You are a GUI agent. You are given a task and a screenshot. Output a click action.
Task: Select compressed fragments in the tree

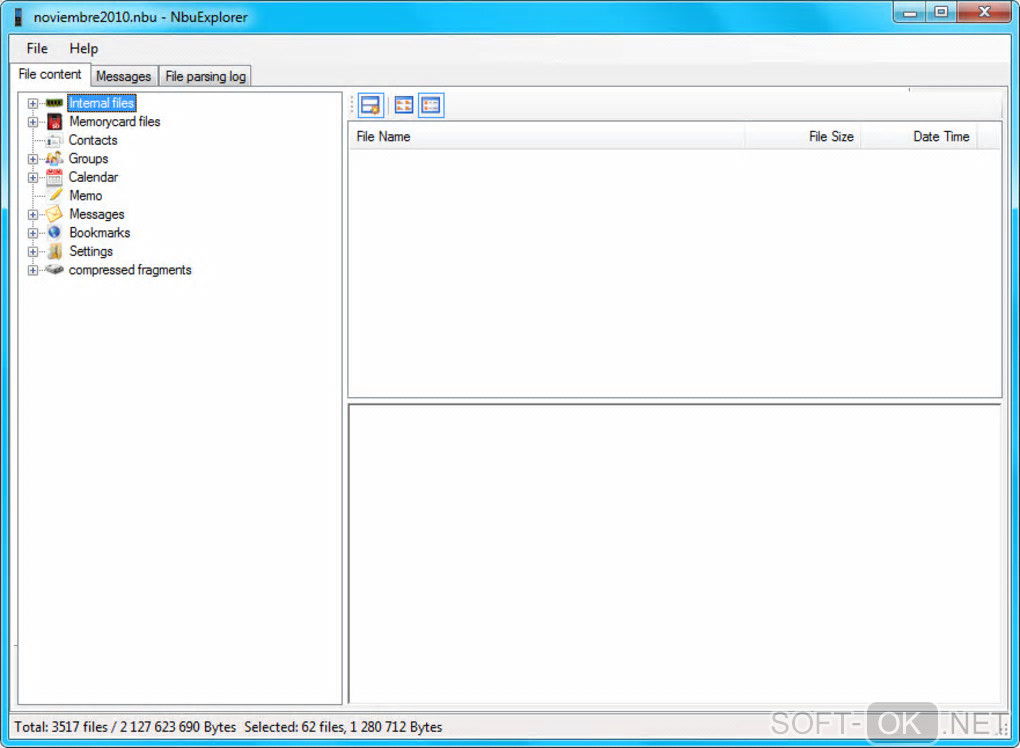pos(130,269)
